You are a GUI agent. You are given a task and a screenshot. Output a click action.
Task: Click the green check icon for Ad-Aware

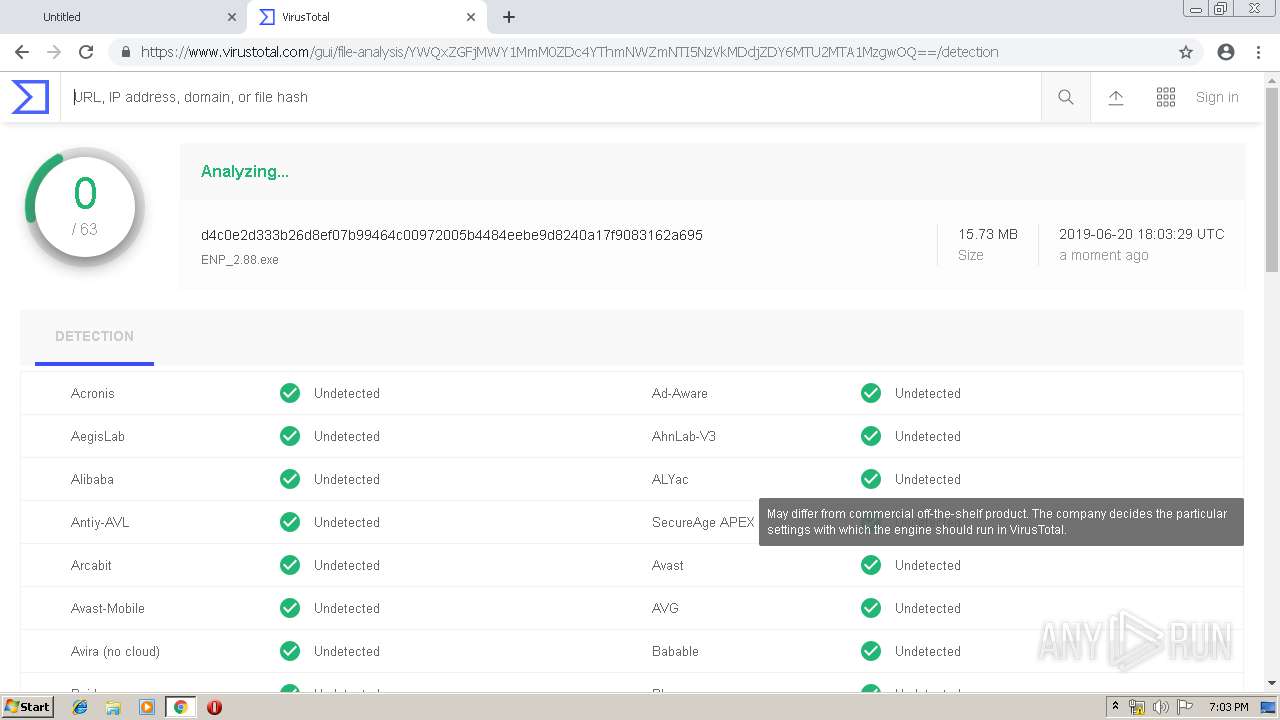pos(871,393)
